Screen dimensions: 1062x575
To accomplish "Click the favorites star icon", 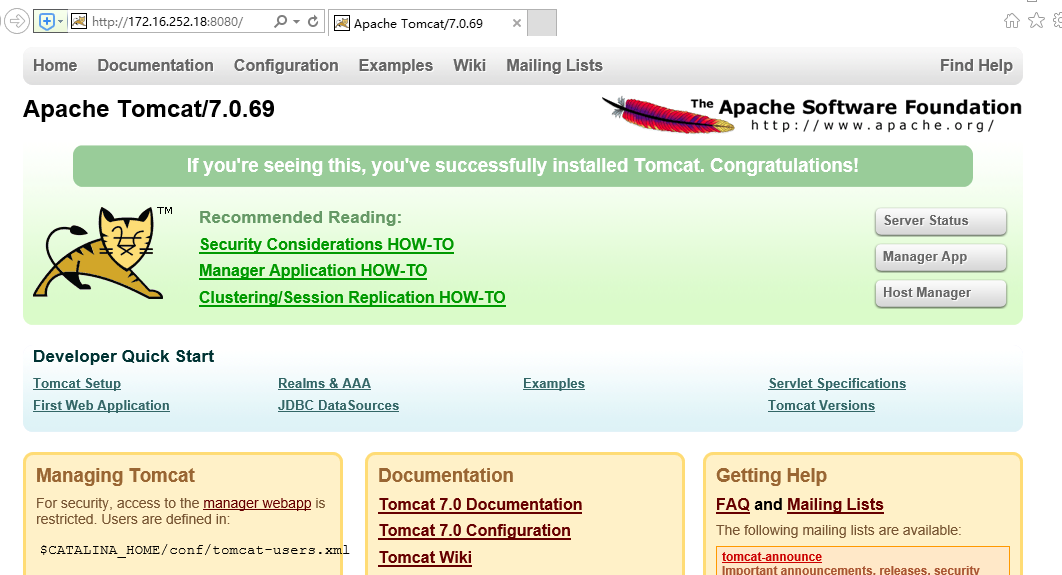I will 1036,20.
